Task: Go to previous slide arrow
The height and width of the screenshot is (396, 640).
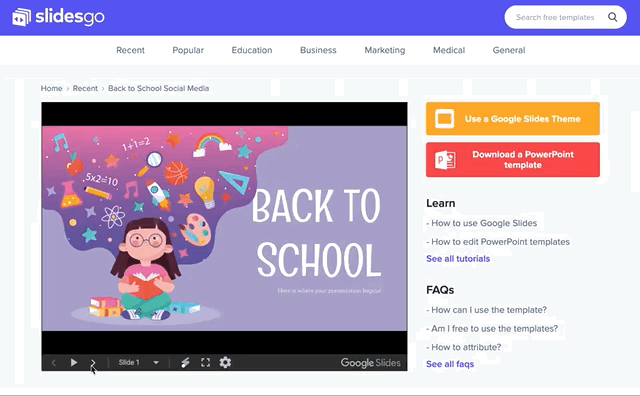Action: (53, 363)
